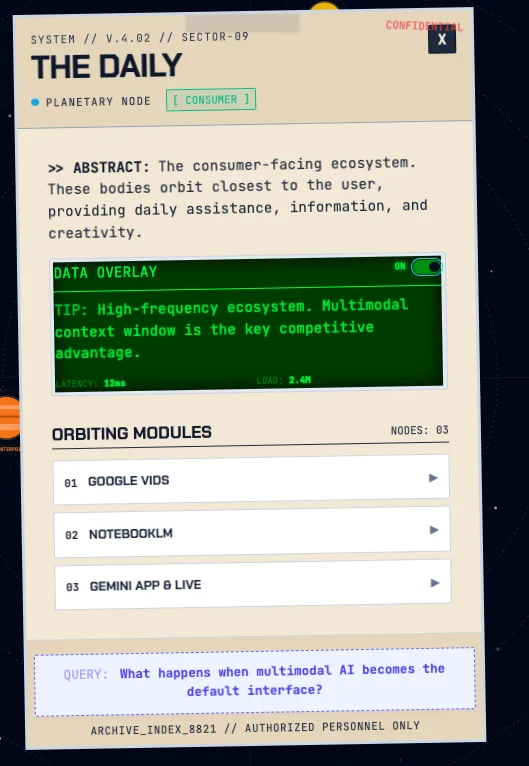Screen dimensions: 529x766
Task: Click the red CONFIDENTIAL stamp
Action: (x=424, y=26)
